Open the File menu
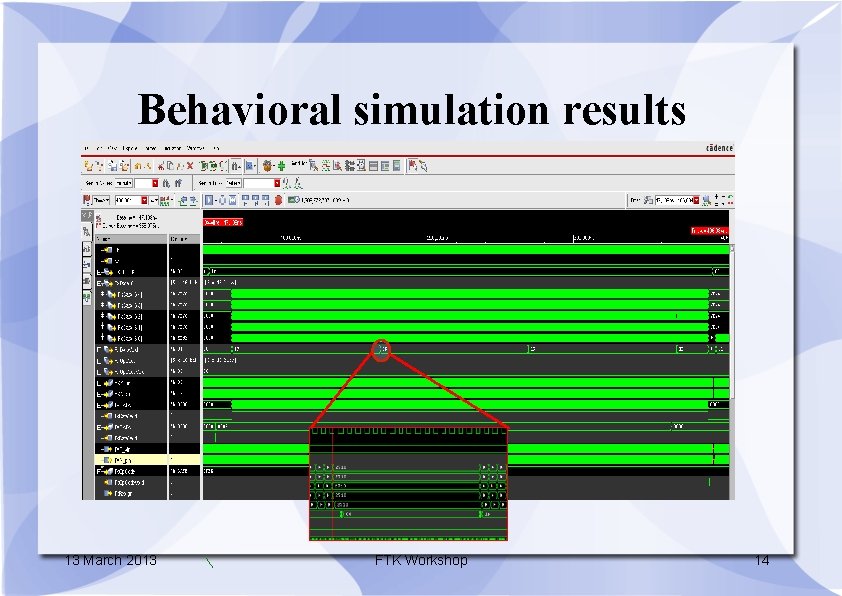 [84, 148]
